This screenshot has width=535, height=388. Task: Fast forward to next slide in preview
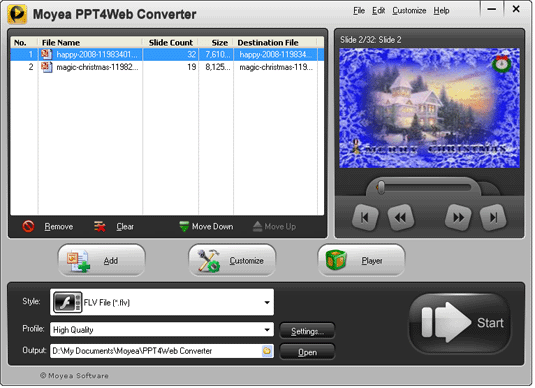coord(458,218)
